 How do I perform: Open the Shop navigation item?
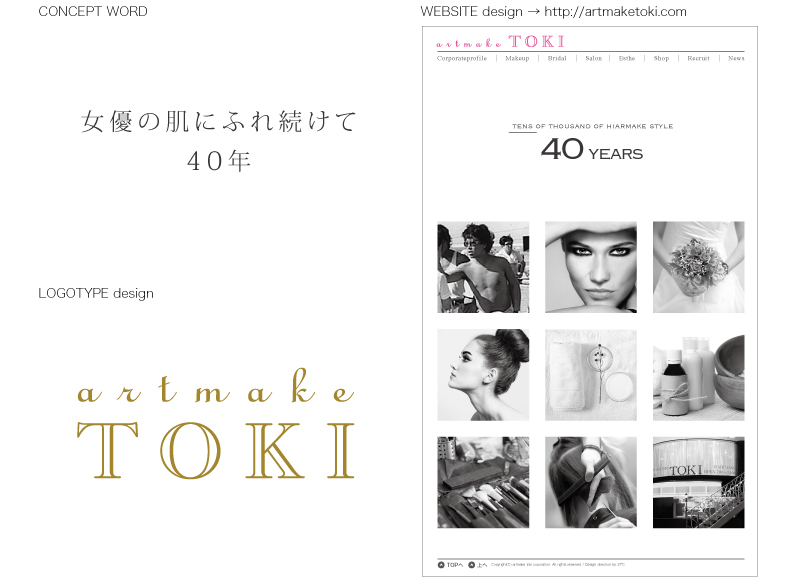(661, 59)
